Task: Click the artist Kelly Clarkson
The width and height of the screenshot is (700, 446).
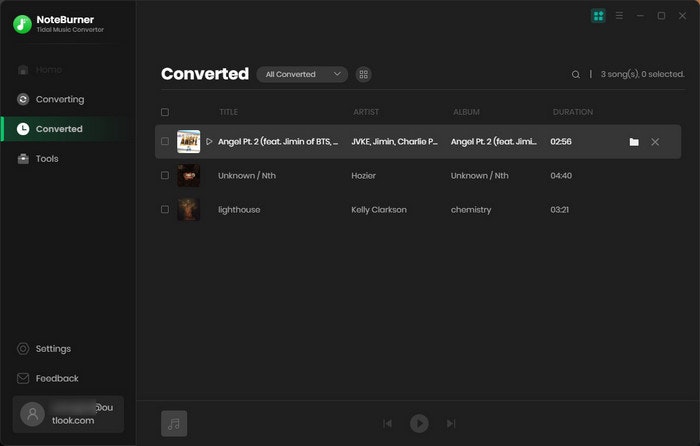Action: click(x=379, y=210)
